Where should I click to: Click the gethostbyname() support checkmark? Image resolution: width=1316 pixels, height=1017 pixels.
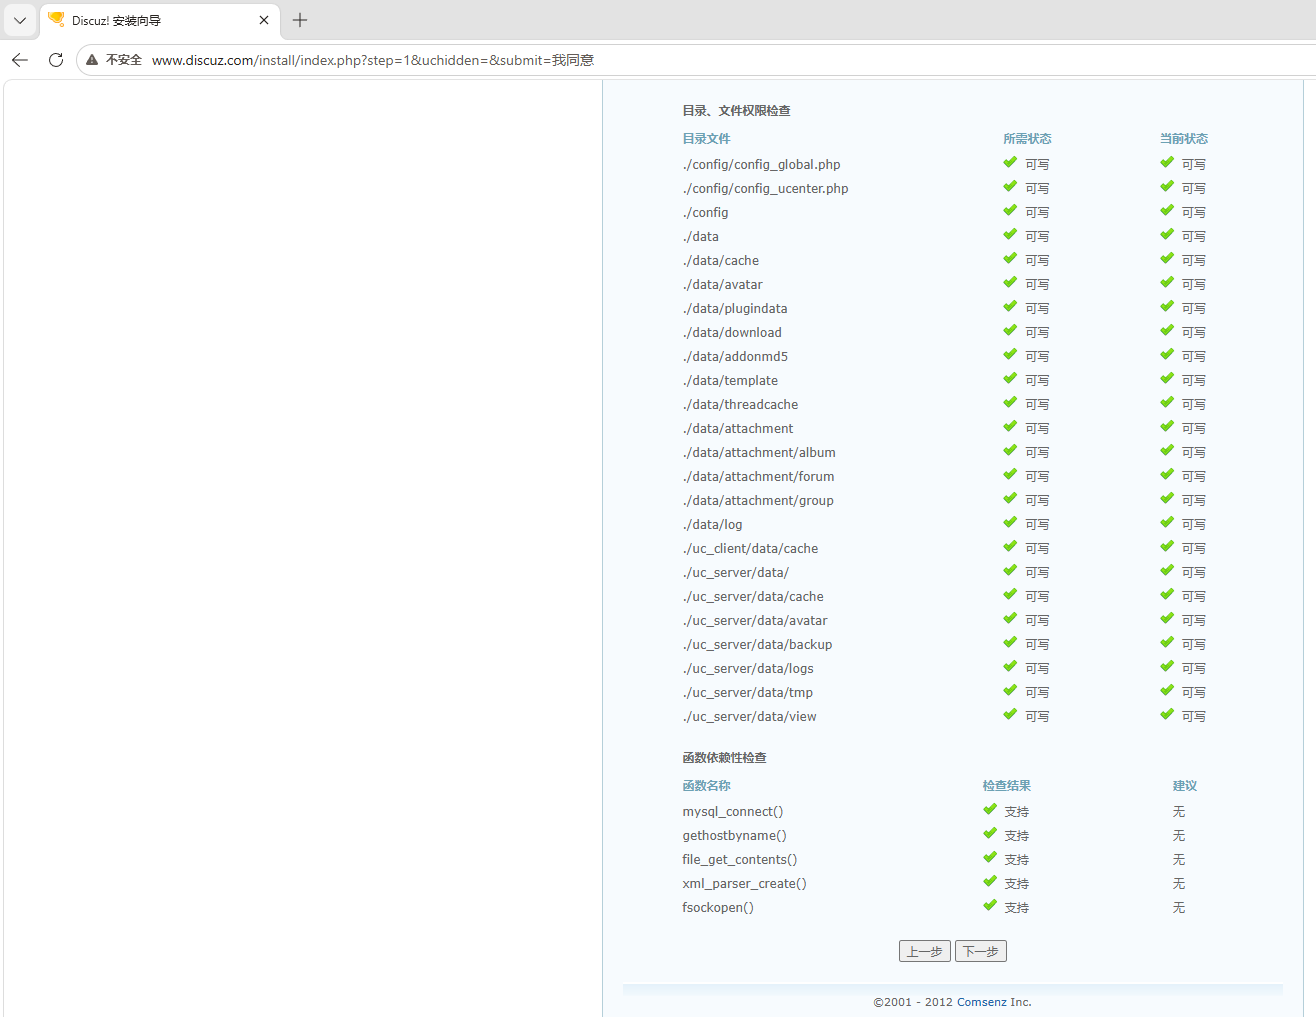(x=990, y=834)
